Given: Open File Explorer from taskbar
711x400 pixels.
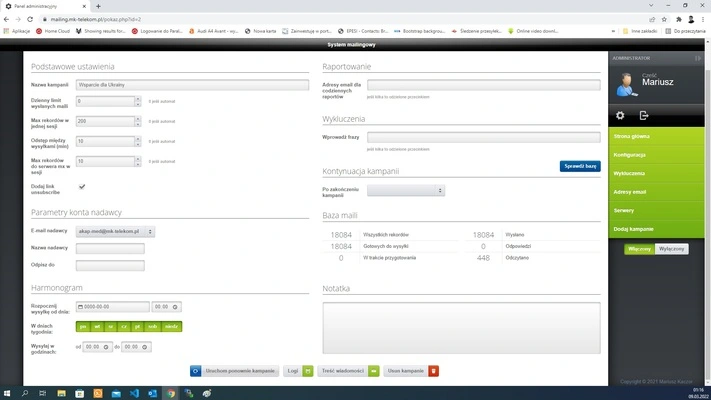Looking at the screenshot, I should [x=61, y=393].
